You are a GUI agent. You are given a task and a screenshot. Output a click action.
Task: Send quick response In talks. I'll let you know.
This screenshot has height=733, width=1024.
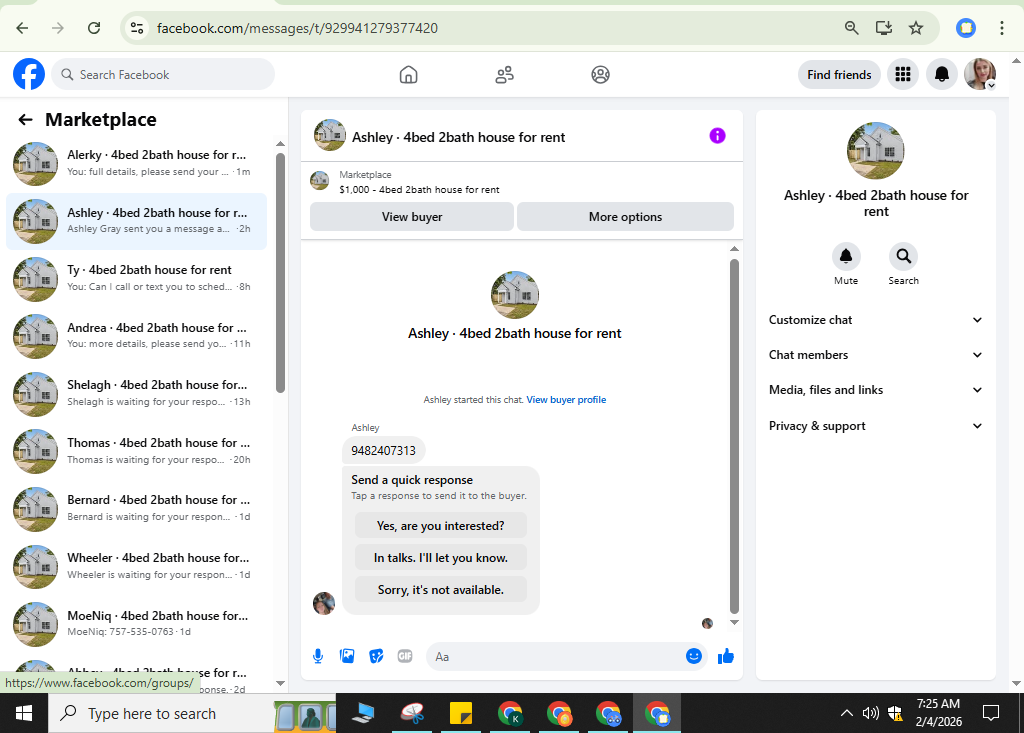coord(440,558)
